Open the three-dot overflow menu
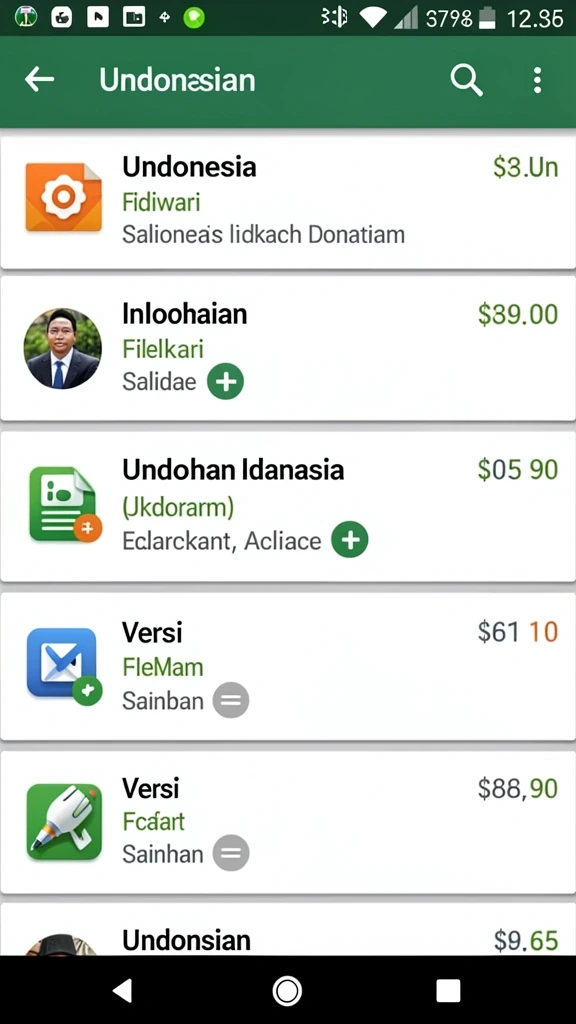This screenshot has width=576, height=1024. (x=537, y=80)
